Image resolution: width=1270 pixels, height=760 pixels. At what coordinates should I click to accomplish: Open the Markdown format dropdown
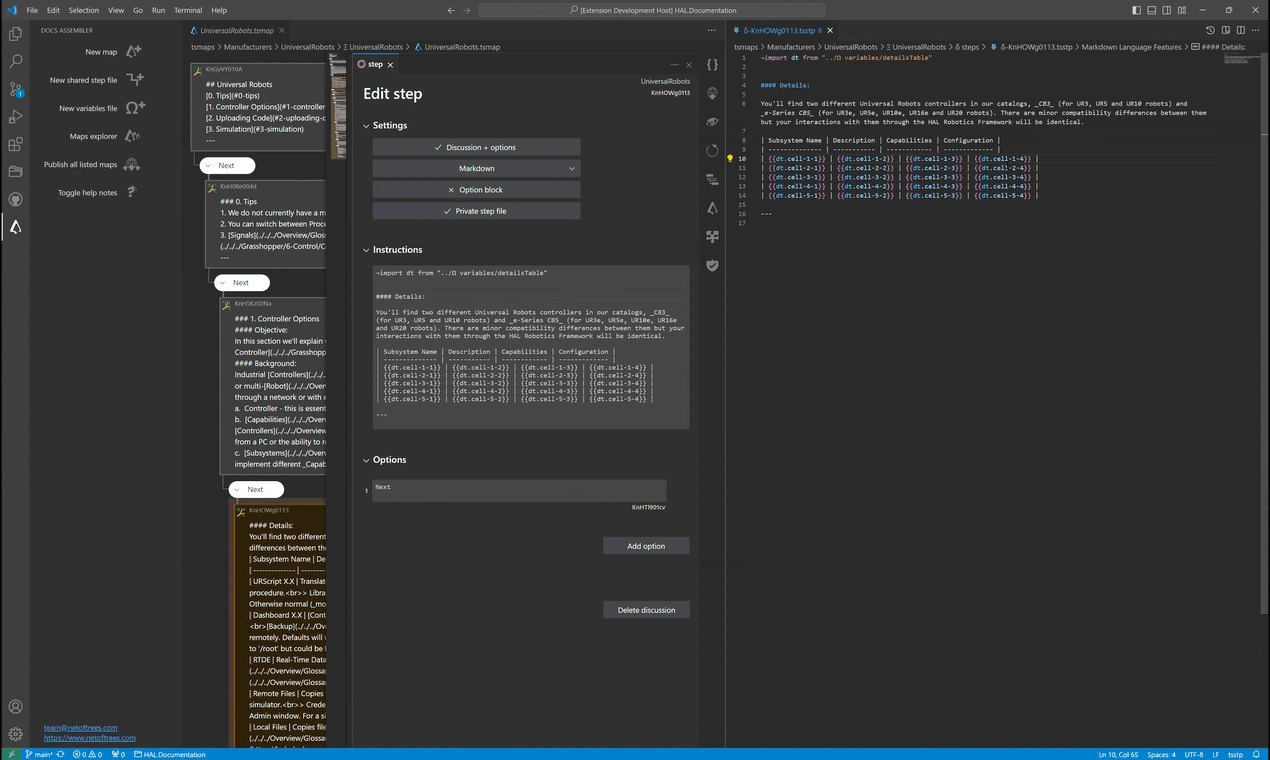[x=476, y=168]
